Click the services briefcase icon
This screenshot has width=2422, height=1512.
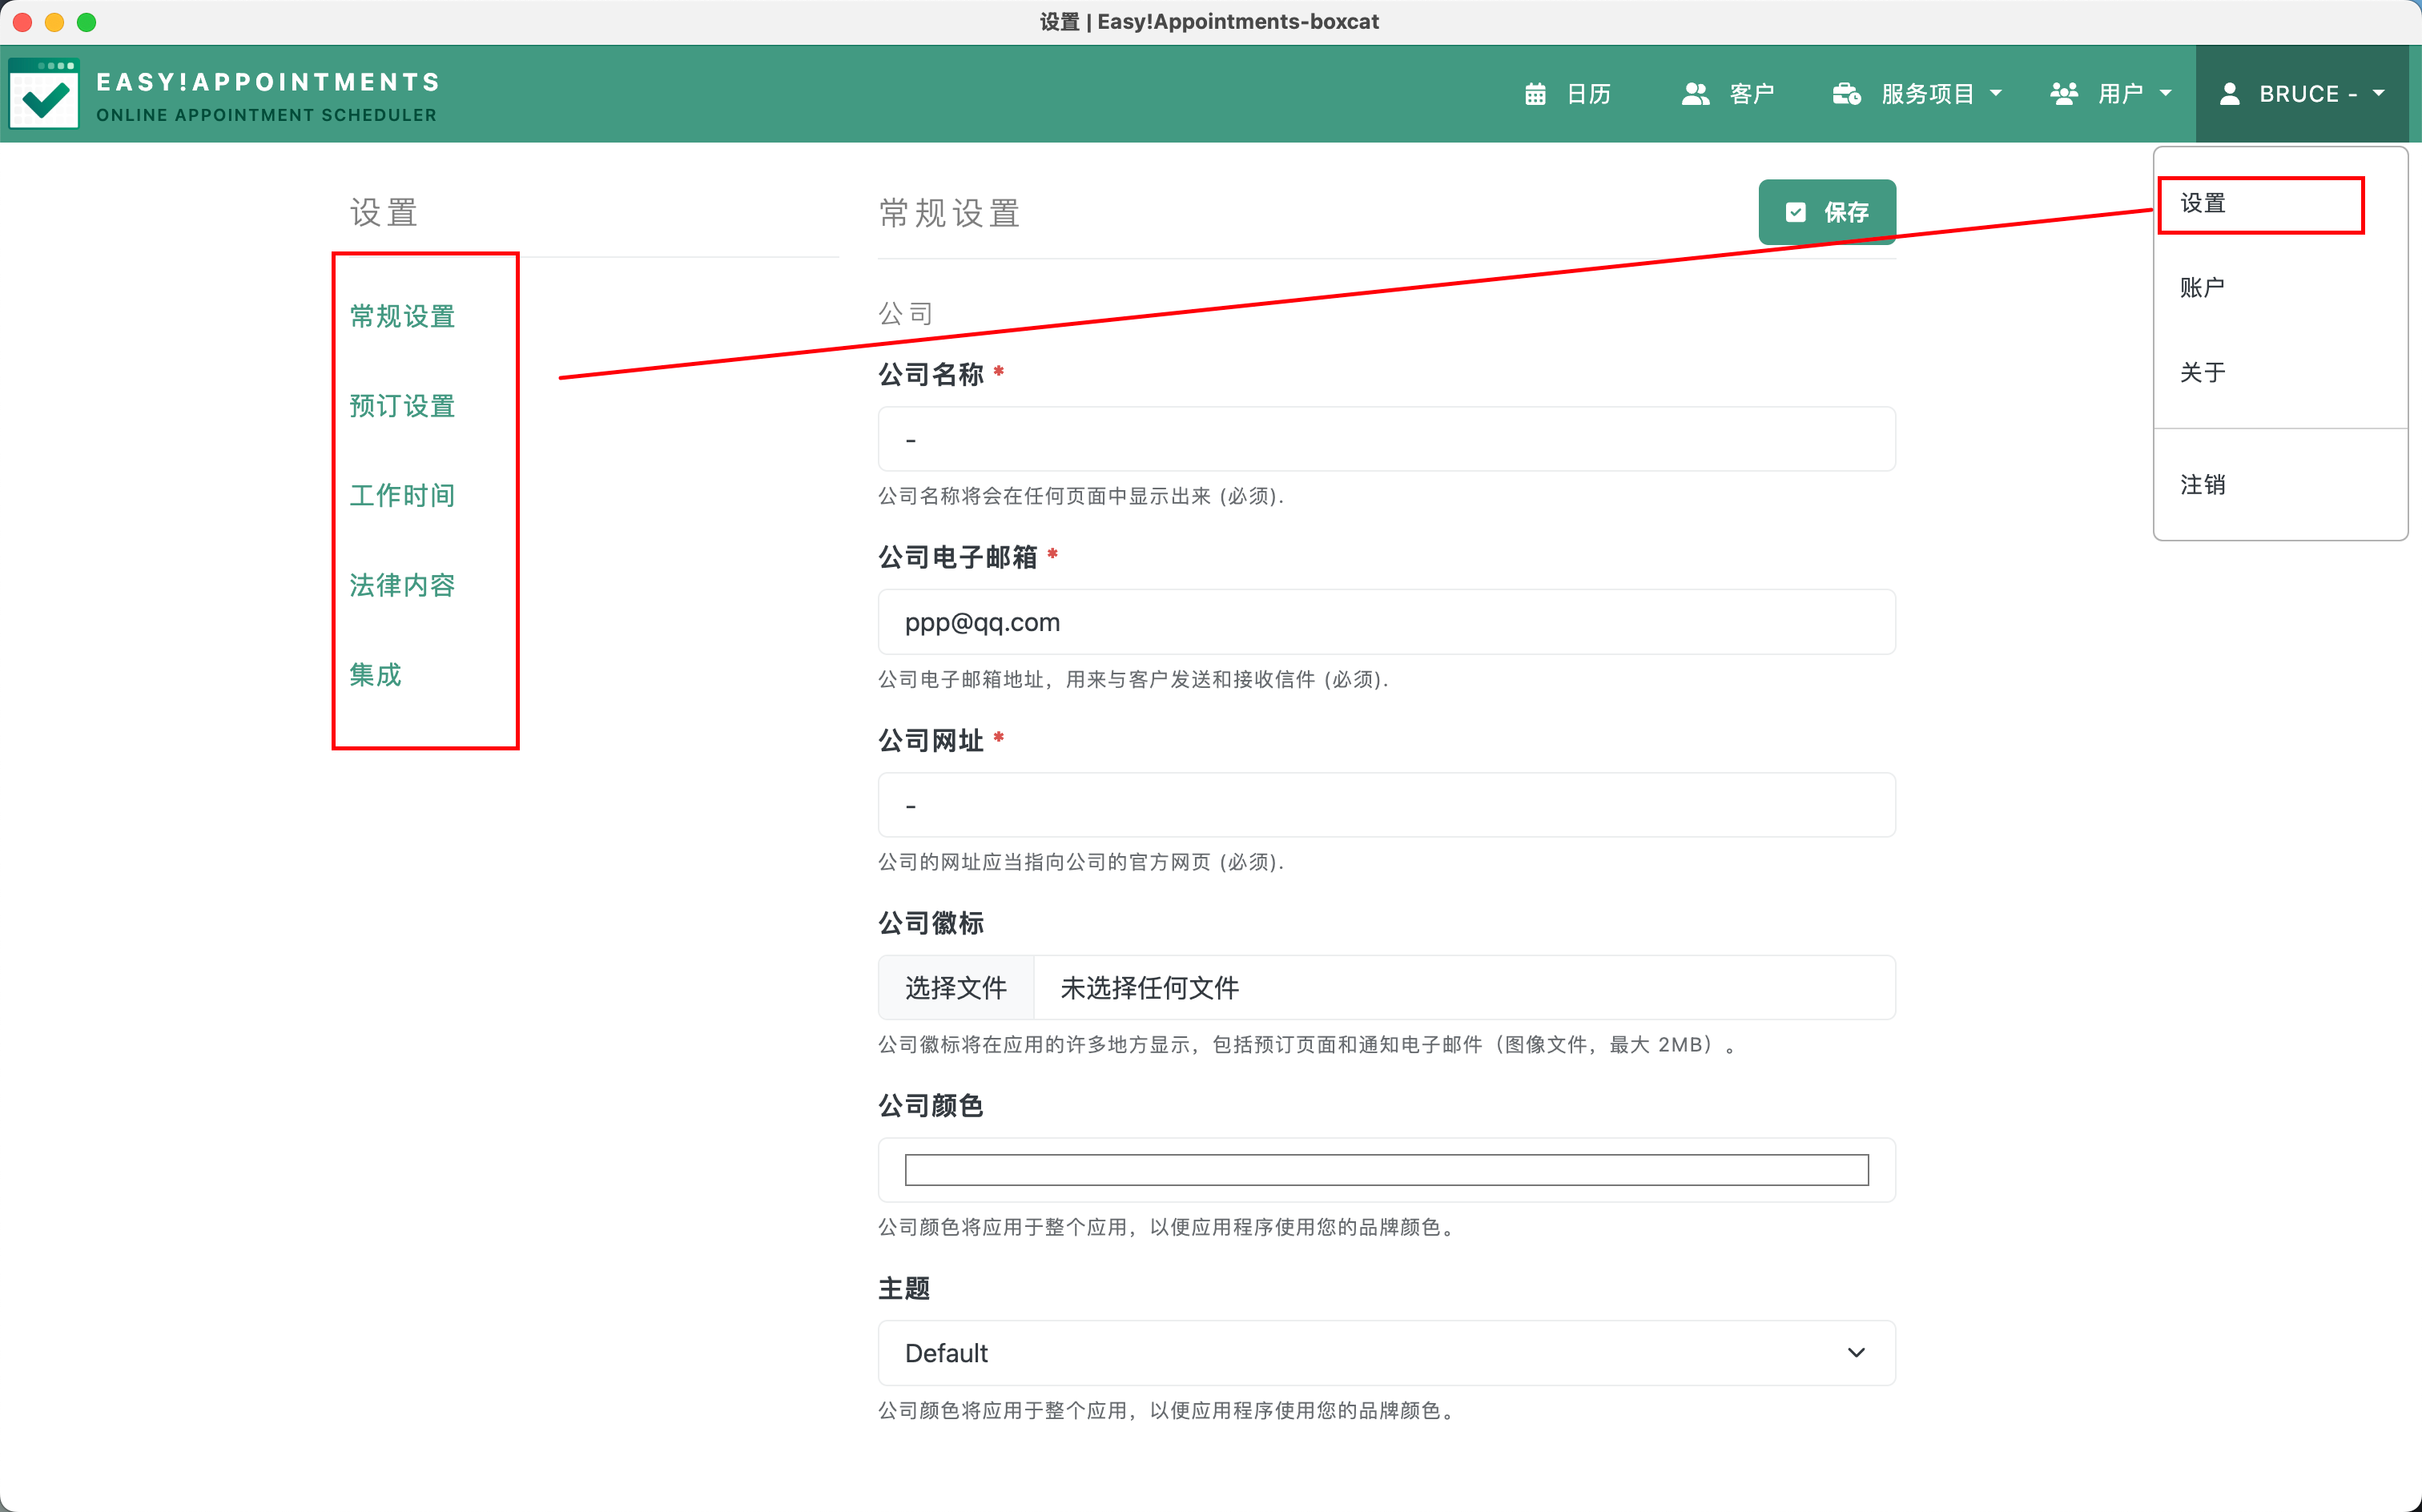1846,94
